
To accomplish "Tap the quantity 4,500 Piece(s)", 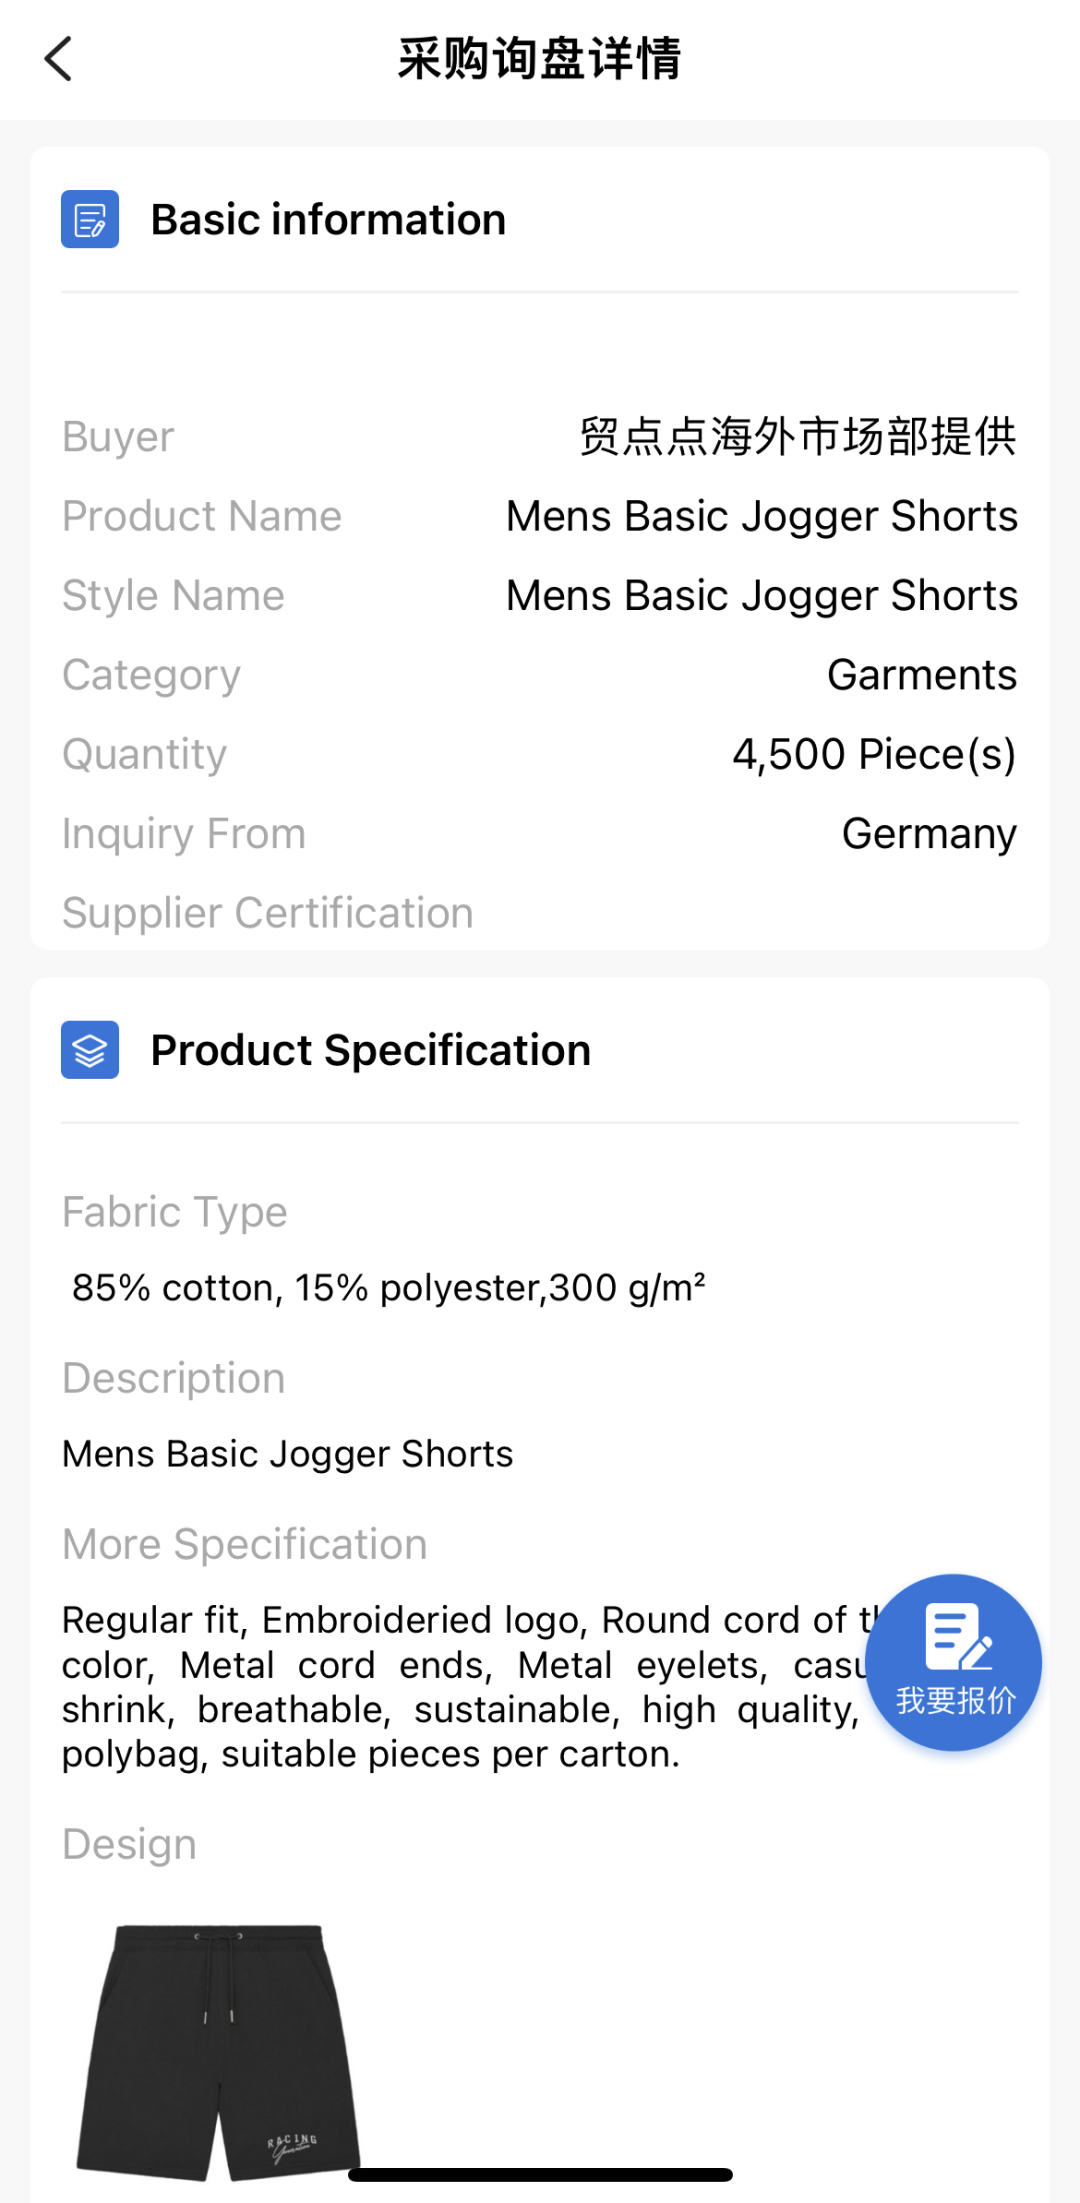I will 873,754.
